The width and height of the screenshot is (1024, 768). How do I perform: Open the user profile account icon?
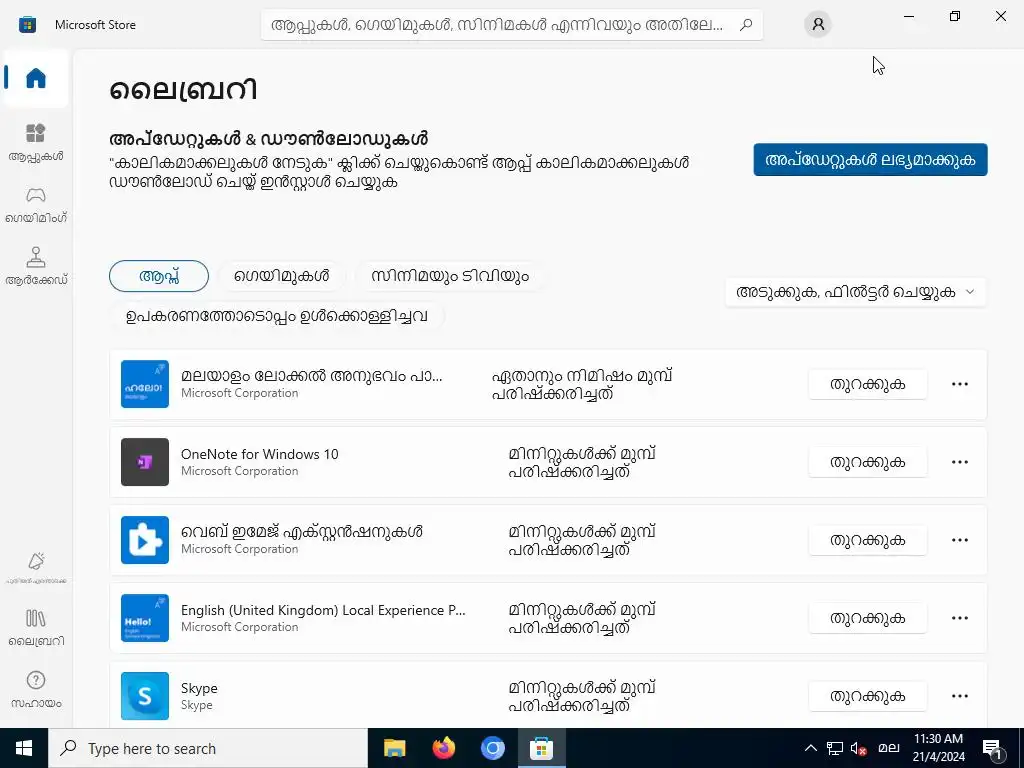point(818,25)
